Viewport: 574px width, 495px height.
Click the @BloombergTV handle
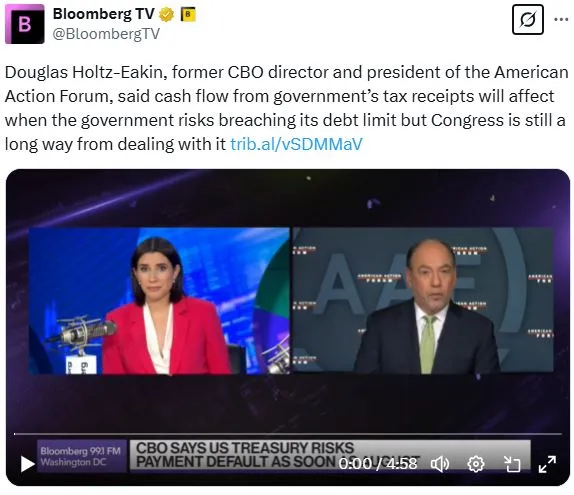tap(106, 34)
